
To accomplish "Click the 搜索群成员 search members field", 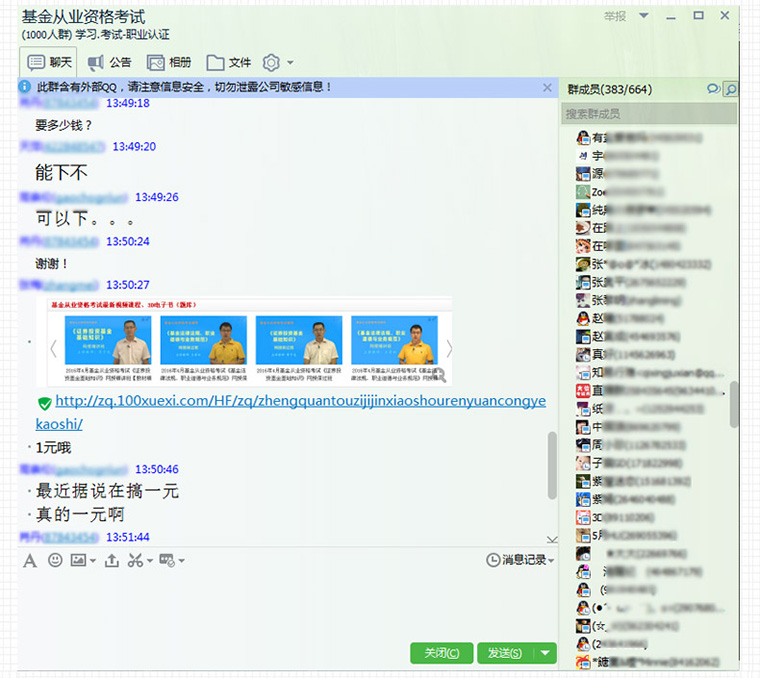I will 648,114.
